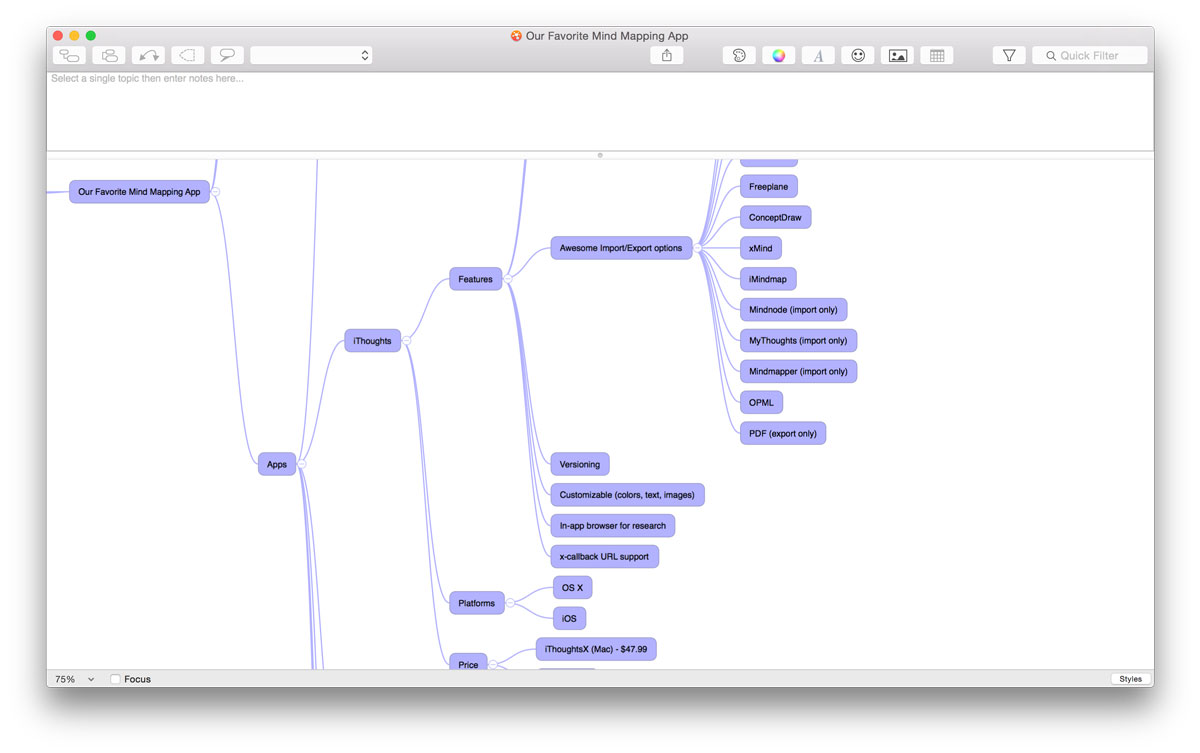Select the Awesome Import/Export options topic
The height and width of the screenshot is (753, 1200).
point(621,248)
